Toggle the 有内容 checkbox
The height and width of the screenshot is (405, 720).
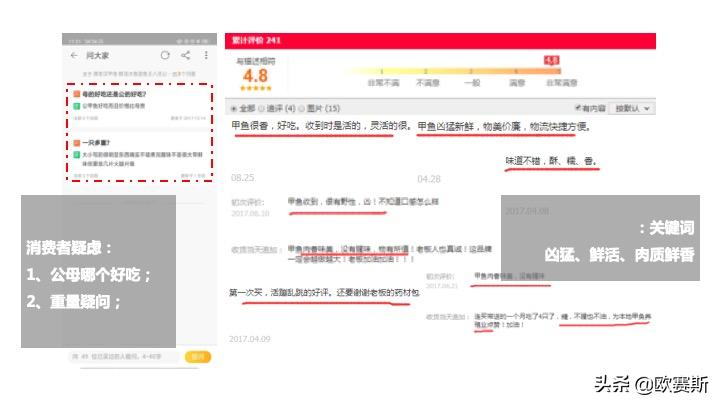578,108
